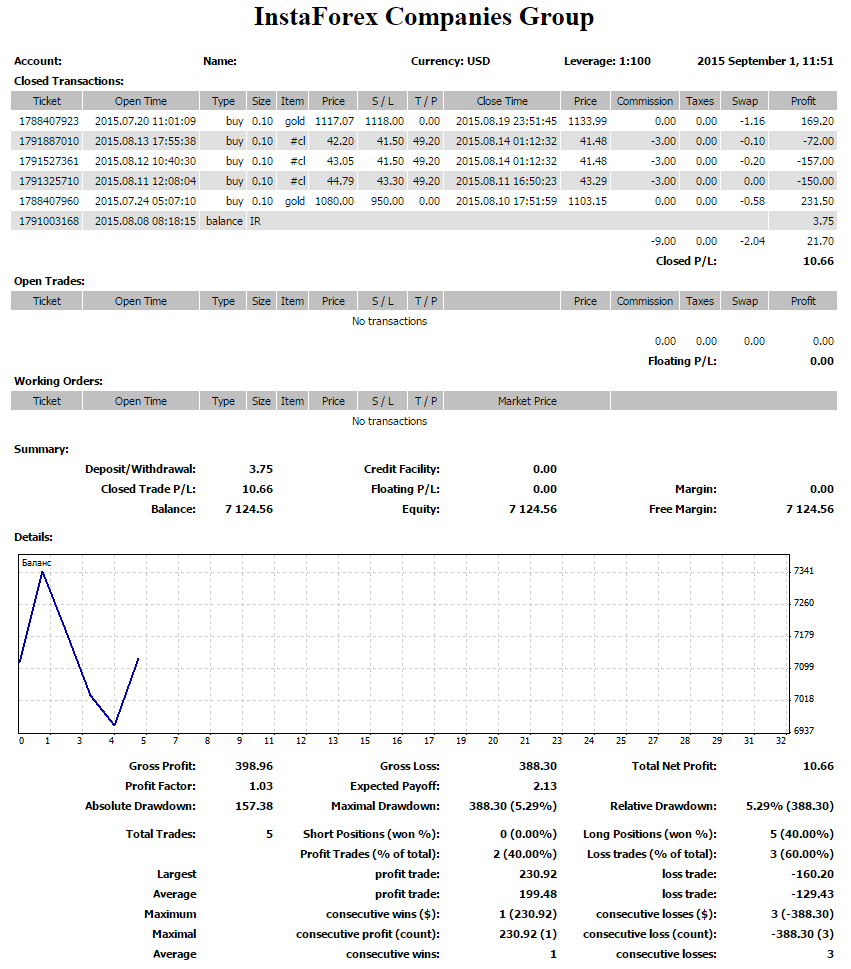Click the Credit Facility: label
Viewport: 851px width, 969px height.
tap(402, 469)
